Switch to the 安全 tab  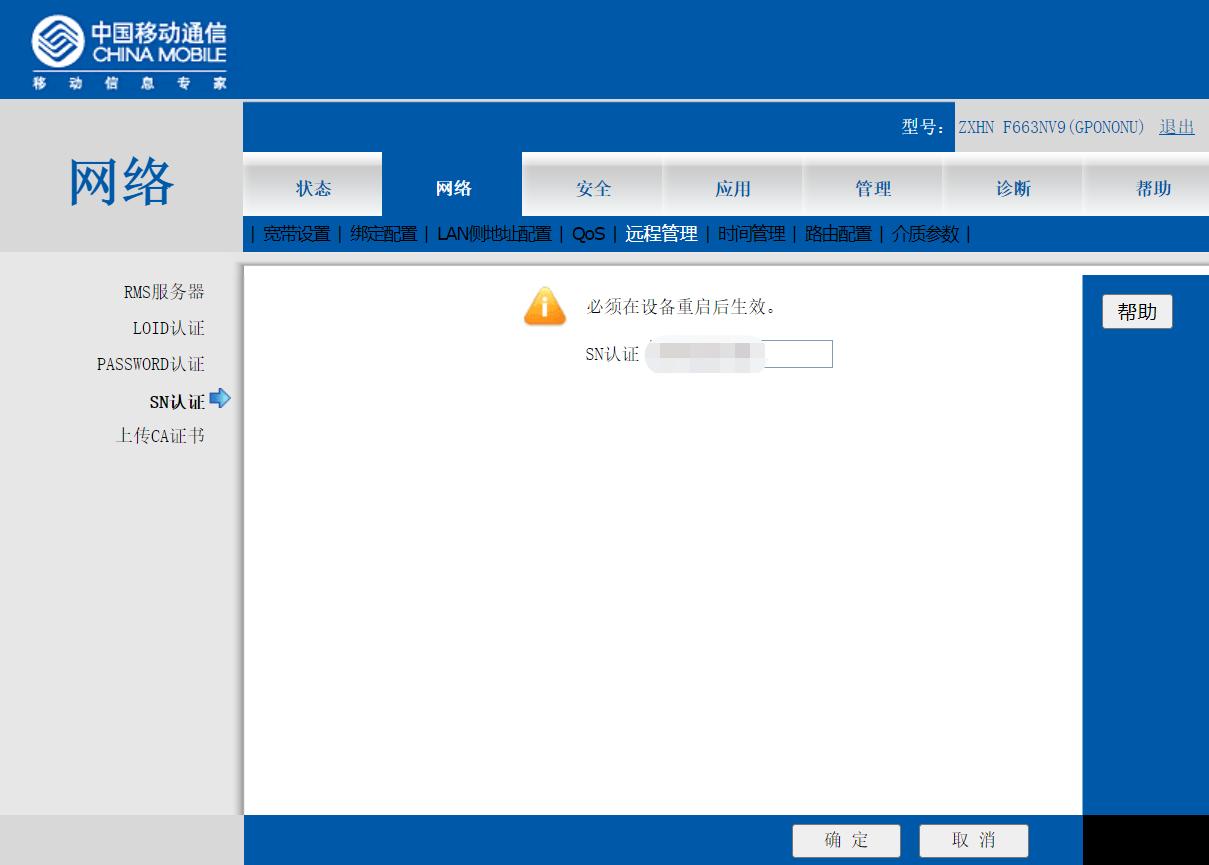pos(594,188)
